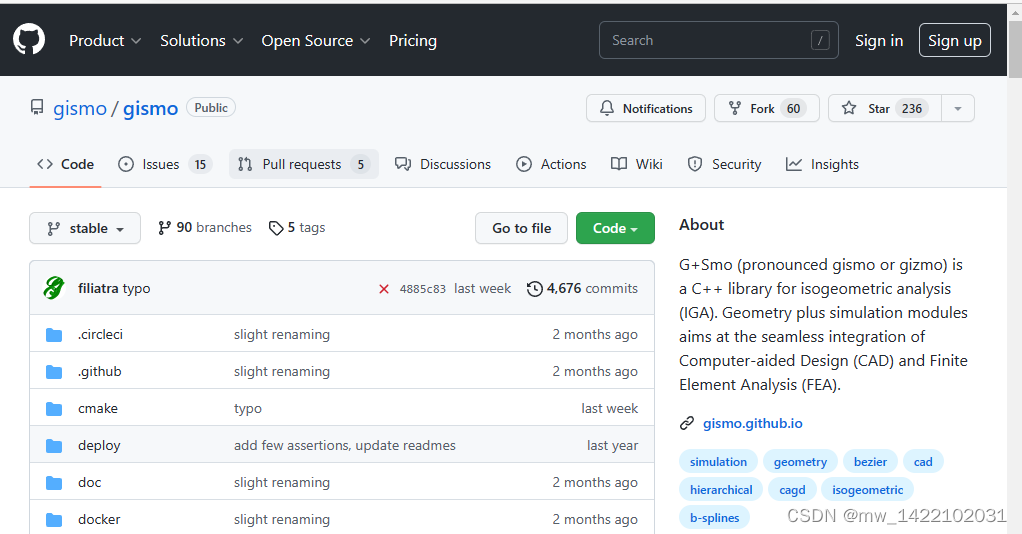This screenshot has height=534, width=1022.
Task: Click the failed build status X icon
Action: (x=384, y=289)
